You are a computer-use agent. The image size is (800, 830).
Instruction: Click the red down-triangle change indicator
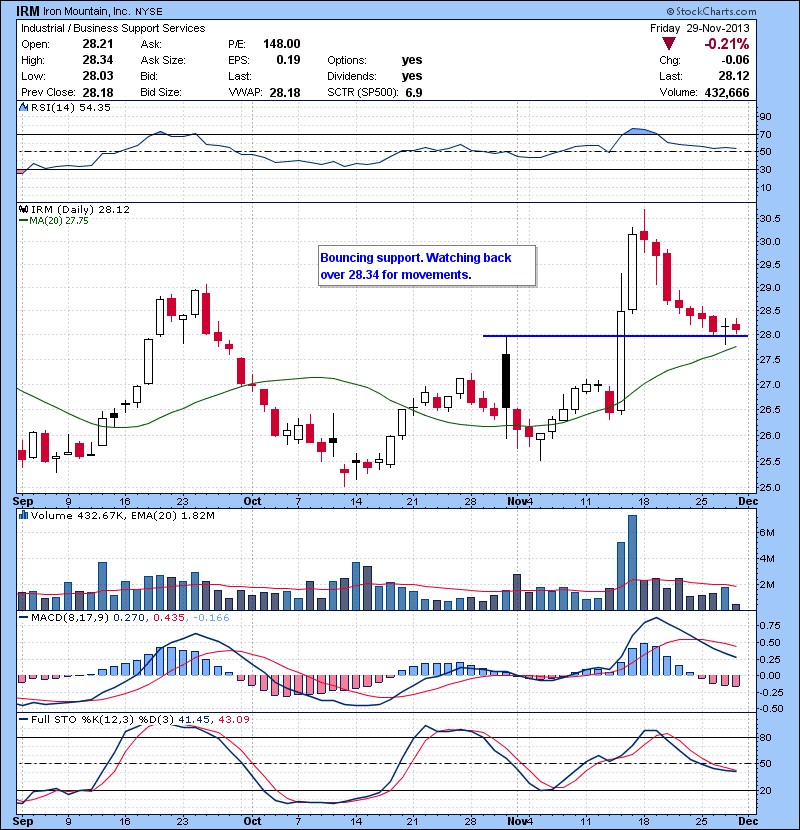pyautogui.click(x=669, y=44)
